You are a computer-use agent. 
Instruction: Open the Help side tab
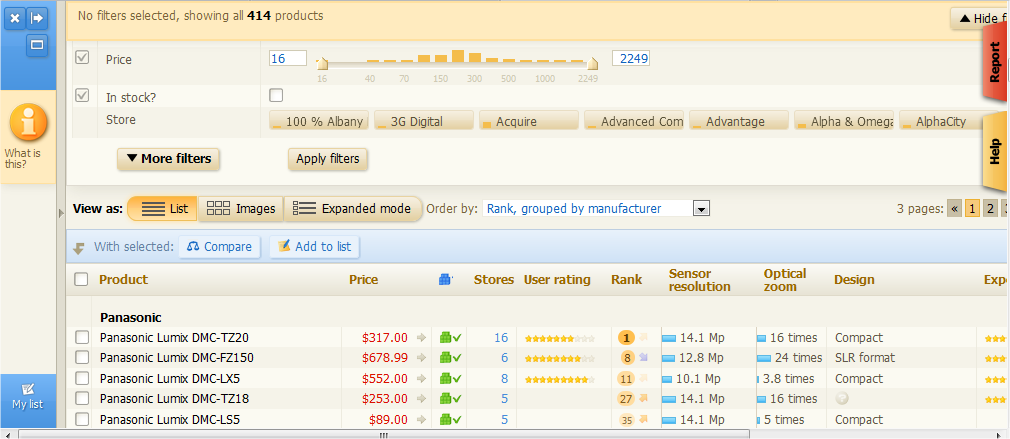pyautogui.click(x=996, y=151)
